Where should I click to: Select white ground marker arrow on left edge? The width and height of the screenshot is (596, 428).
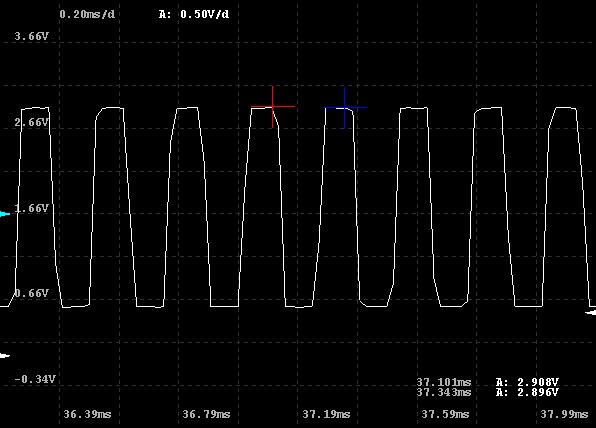pos(5,356)
